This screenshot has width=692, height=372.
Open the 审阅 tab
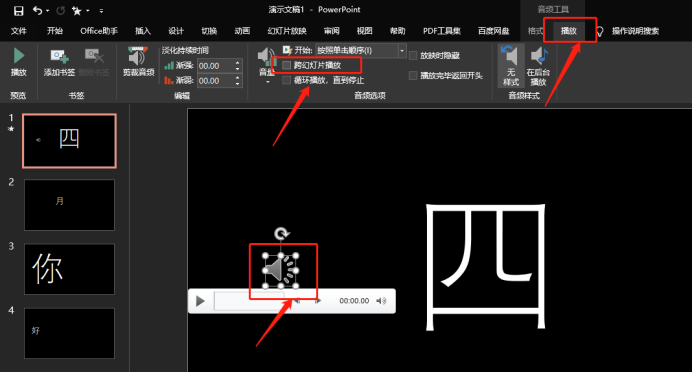tap(331, 31)
